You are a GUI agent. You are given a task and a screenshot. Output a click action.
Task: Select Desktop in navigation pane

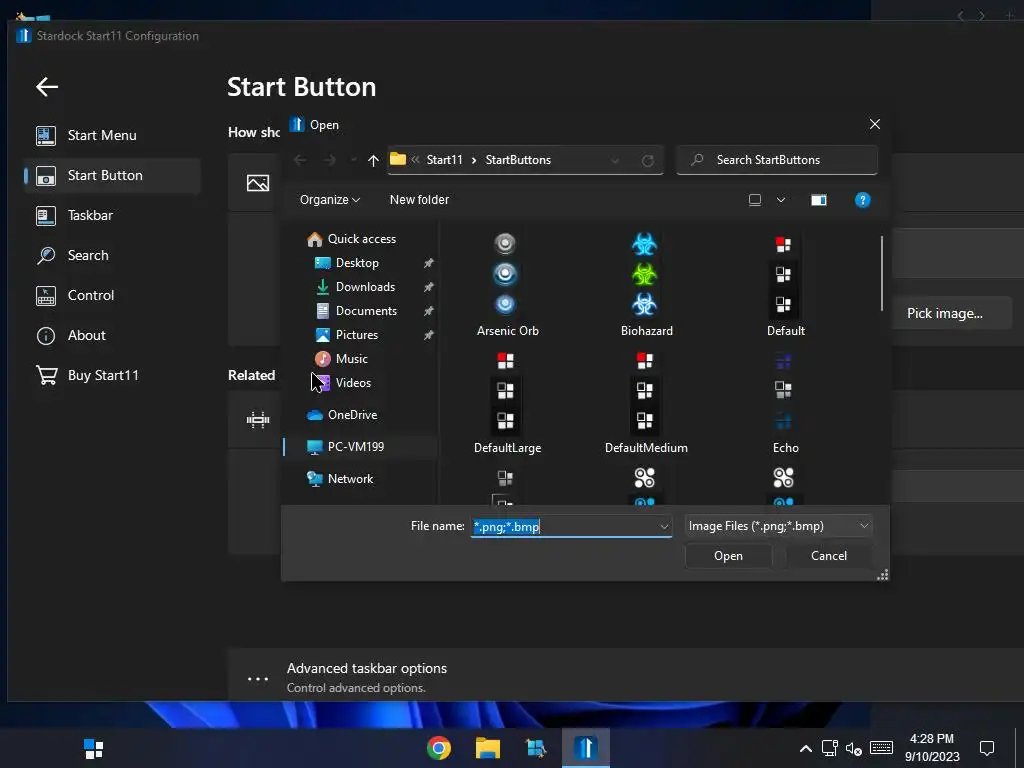click(x=357, y=263)
